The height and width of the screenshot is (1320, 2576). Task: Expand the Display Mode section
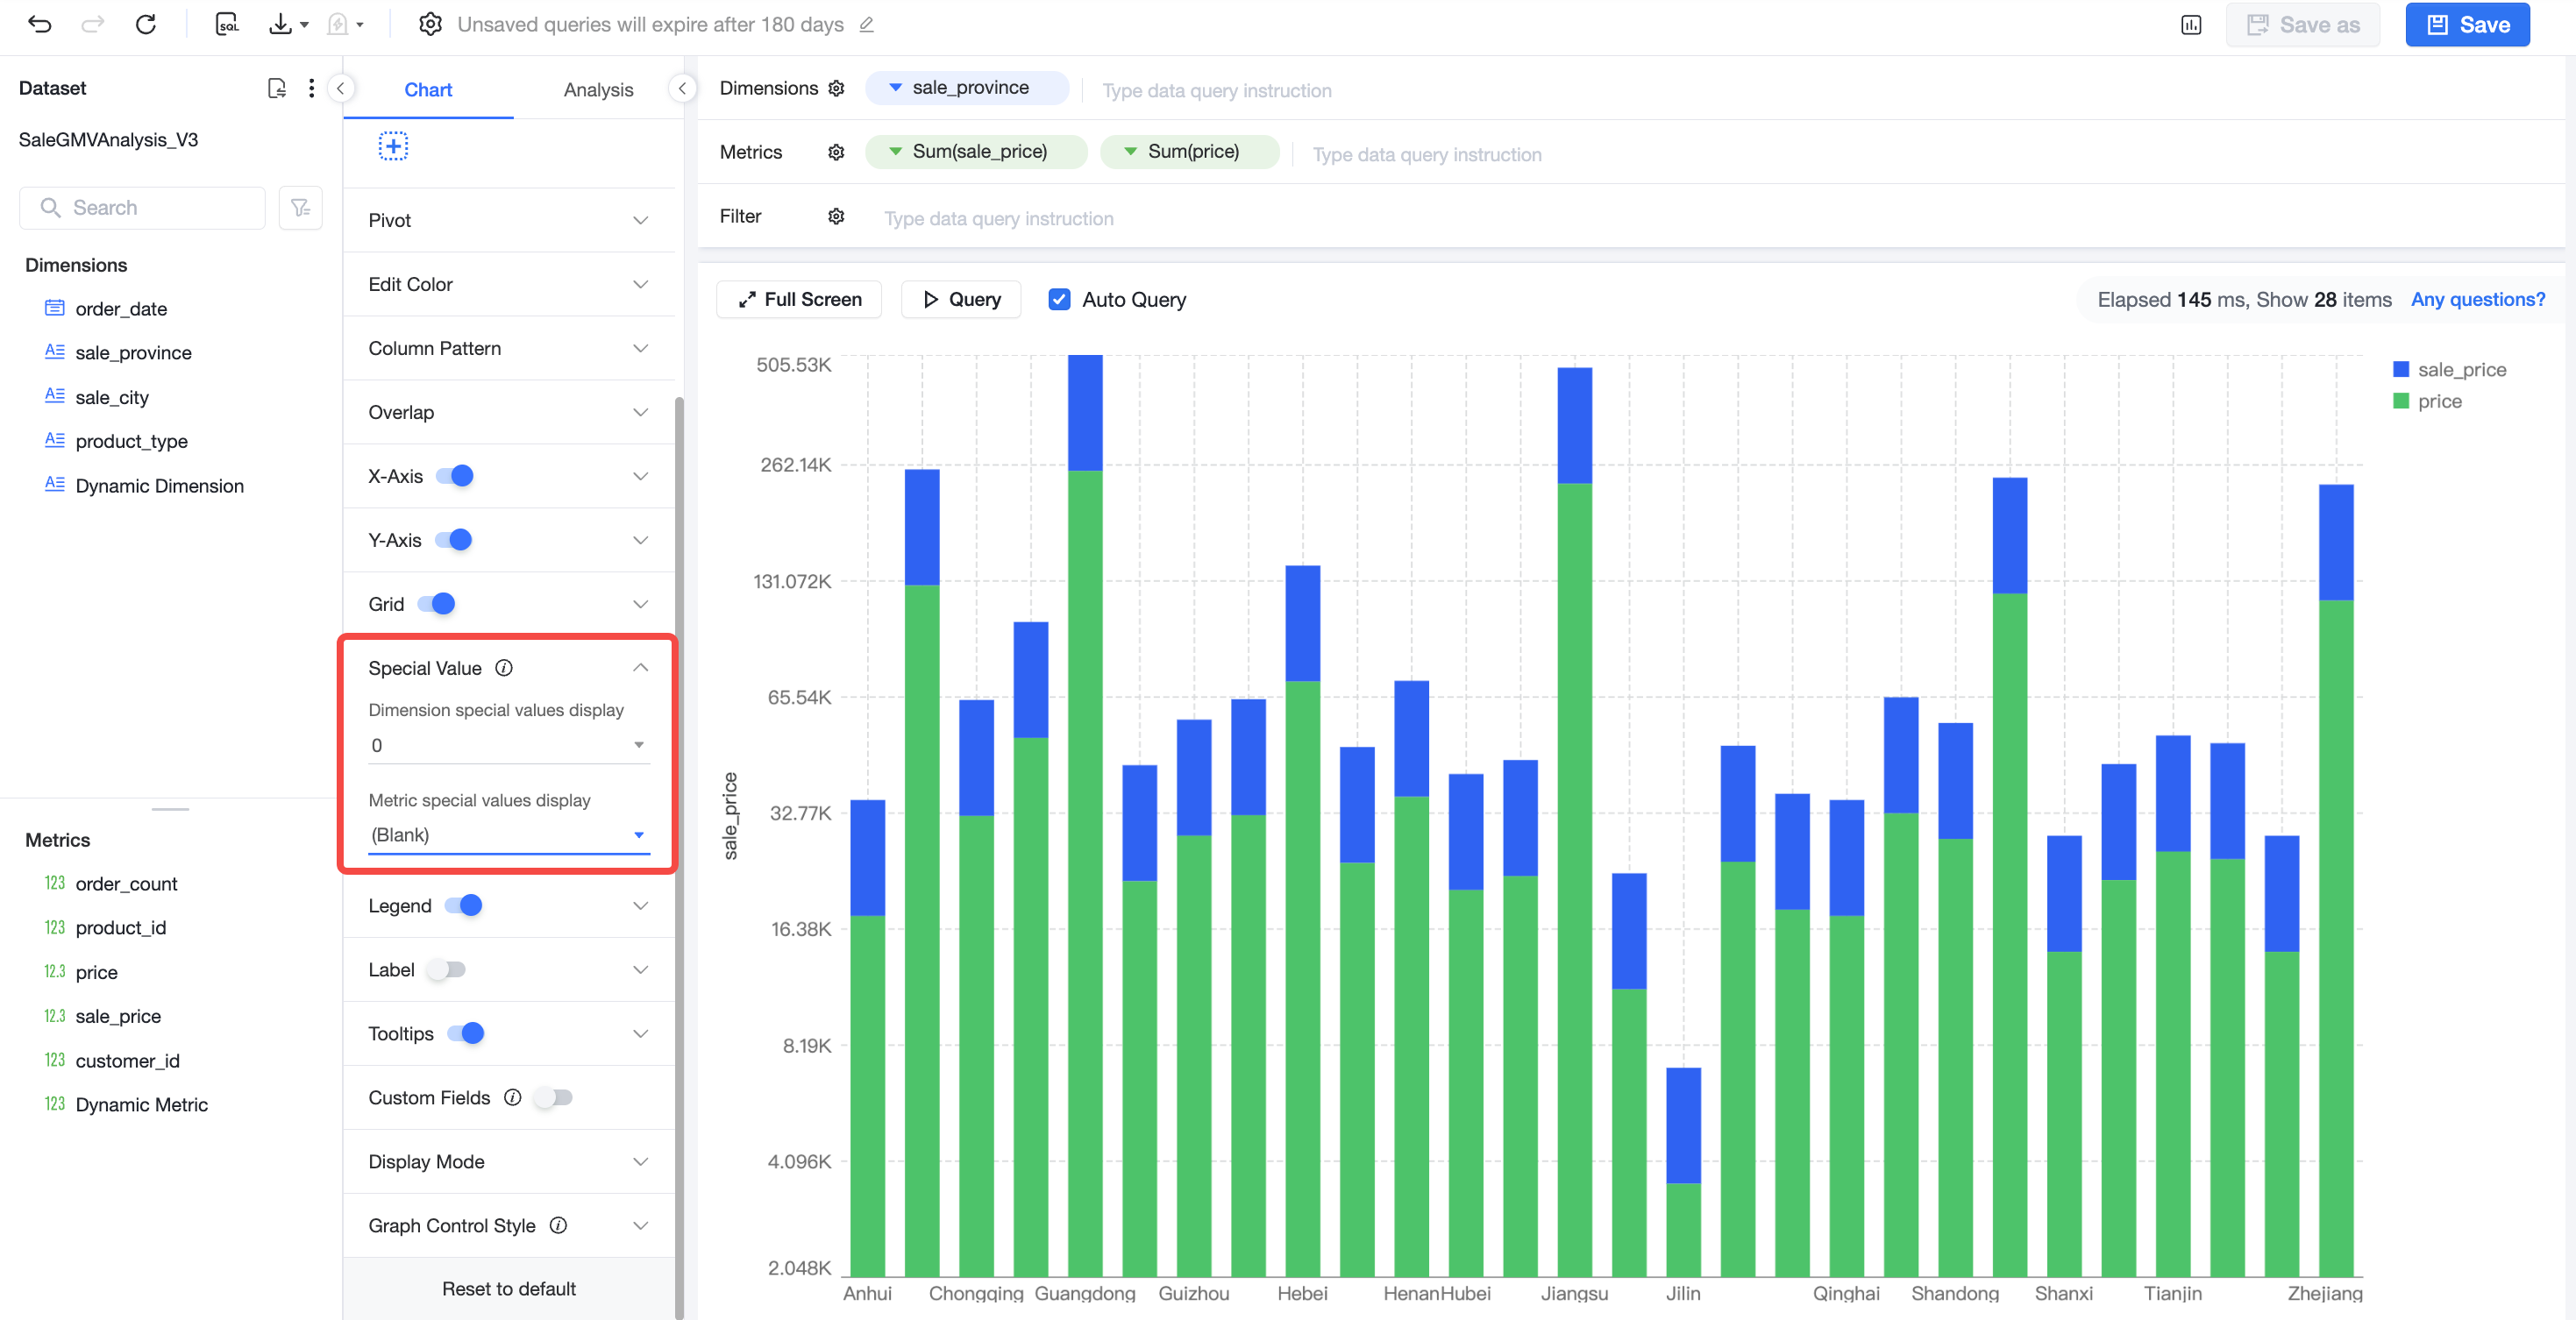508,1161
